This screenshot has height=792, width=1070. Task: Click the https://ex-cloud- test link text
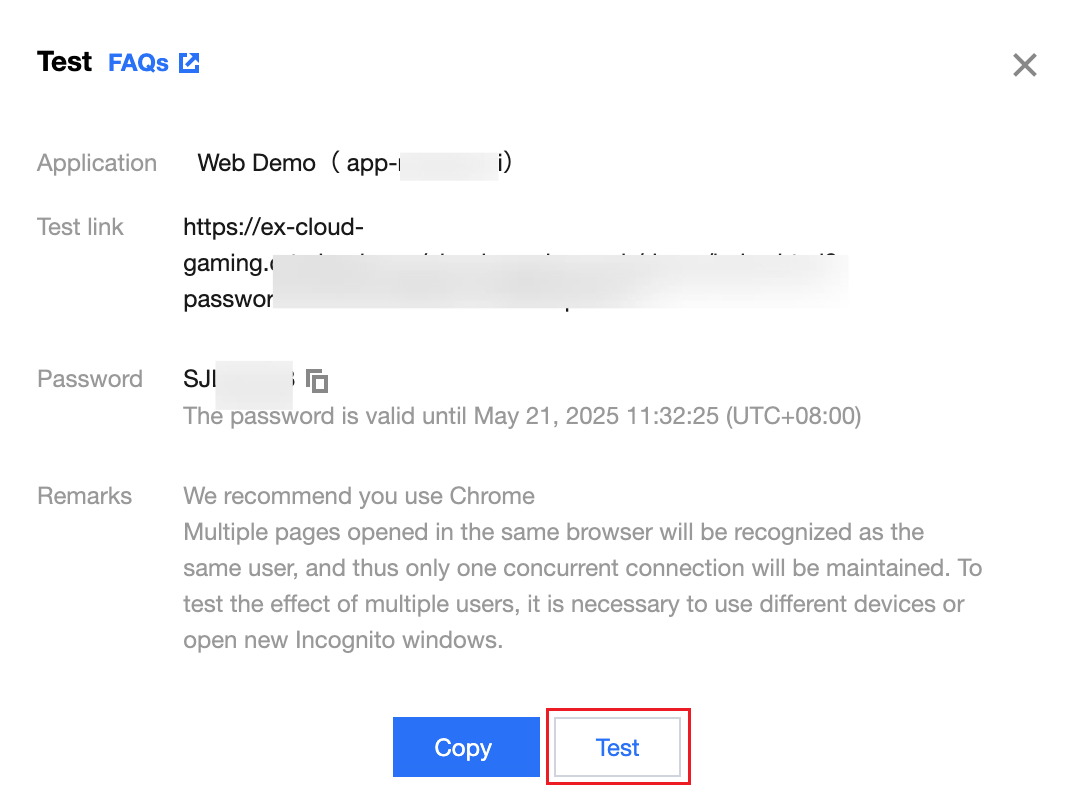coord(274,226)
